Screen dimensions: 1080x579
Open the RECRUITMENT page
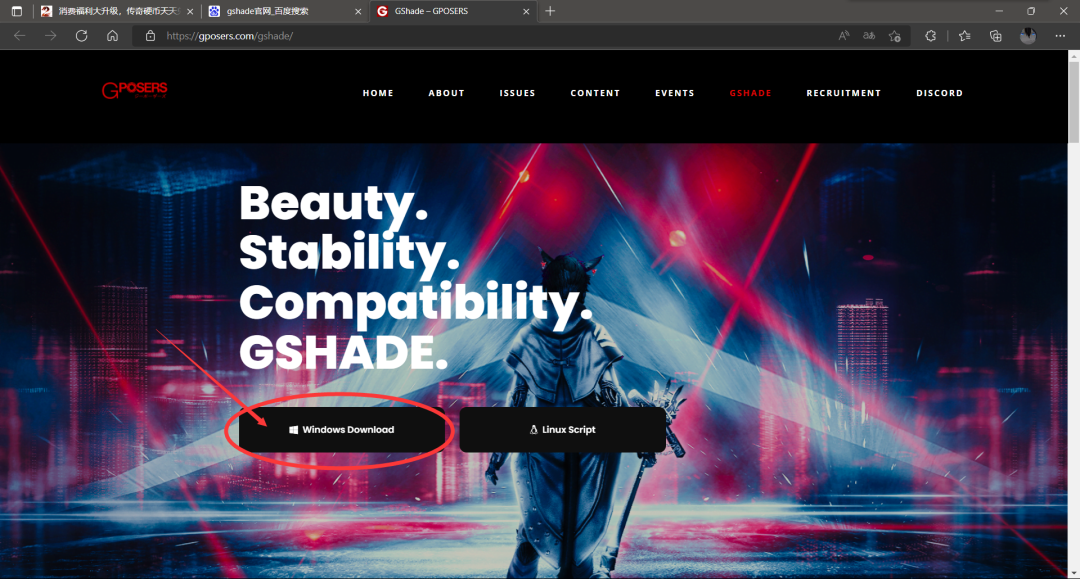[844, 93]
